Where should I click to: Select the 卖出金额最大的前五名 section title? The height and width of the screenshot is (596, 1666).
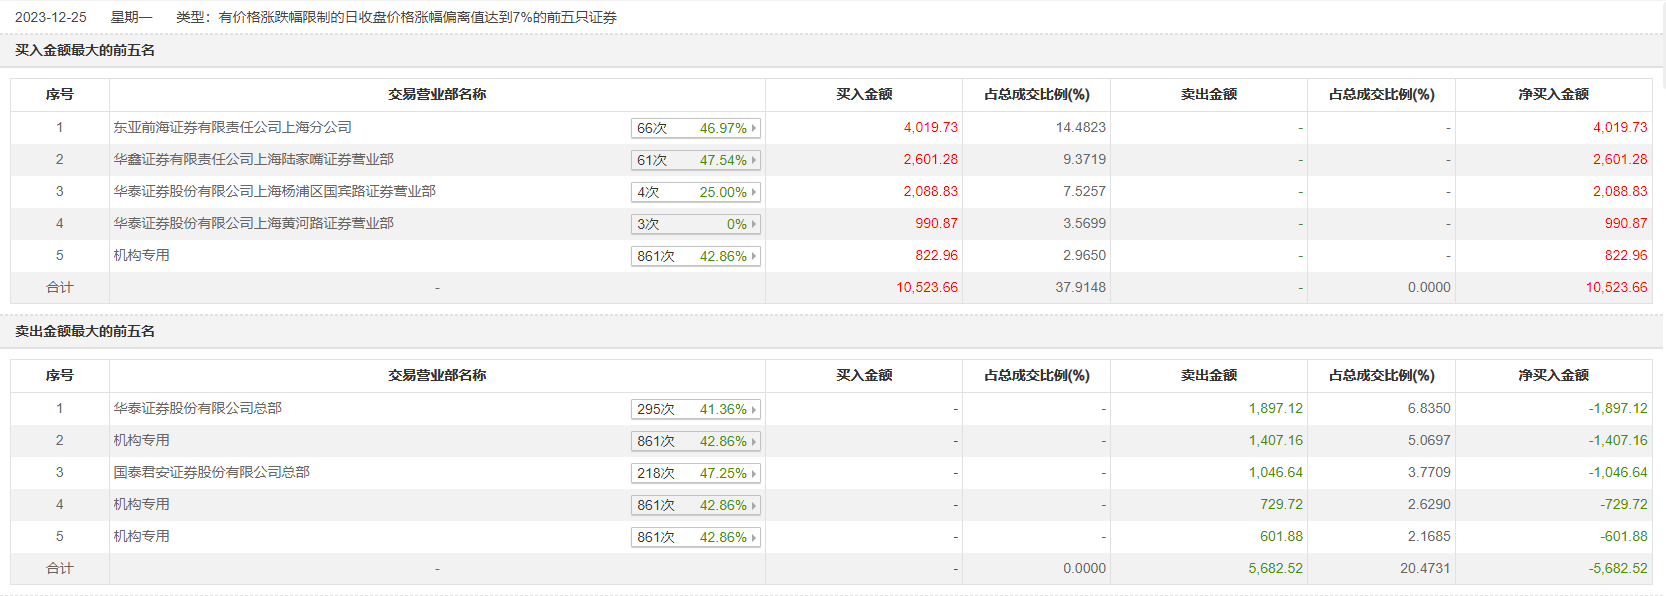coord(85,331)
